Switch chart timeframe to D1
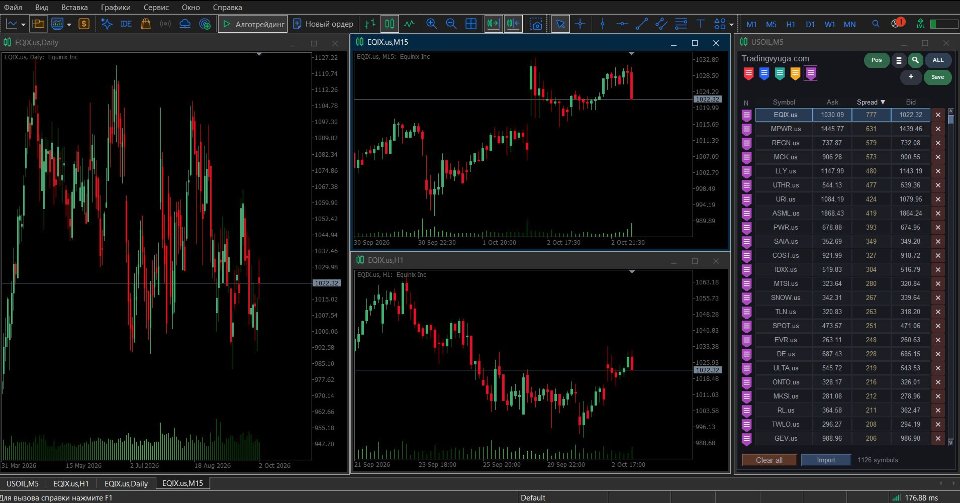960x503 pixels. point(810,24)
